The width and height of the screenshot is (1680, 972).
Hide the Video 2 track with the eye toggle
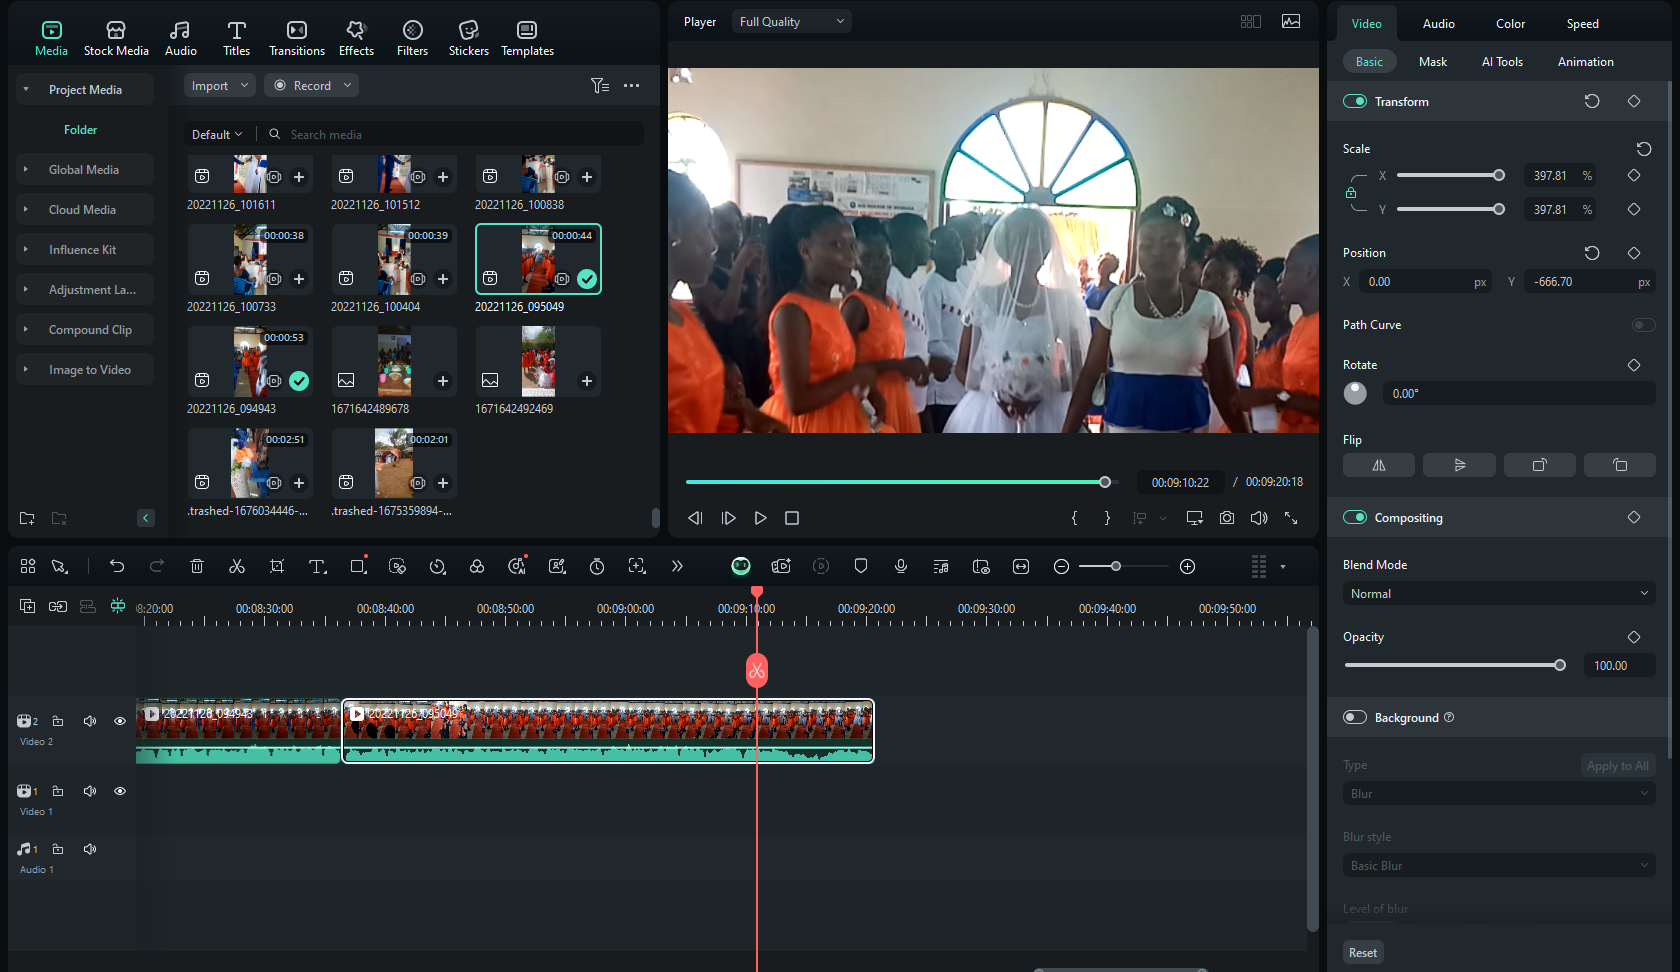click(x=120, y=720)
